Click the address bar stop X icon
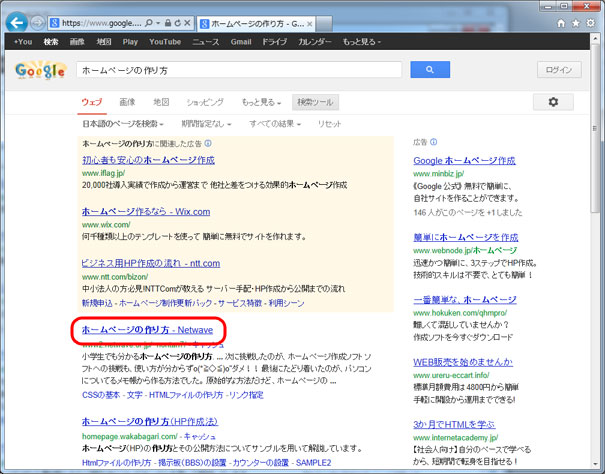 187,23
